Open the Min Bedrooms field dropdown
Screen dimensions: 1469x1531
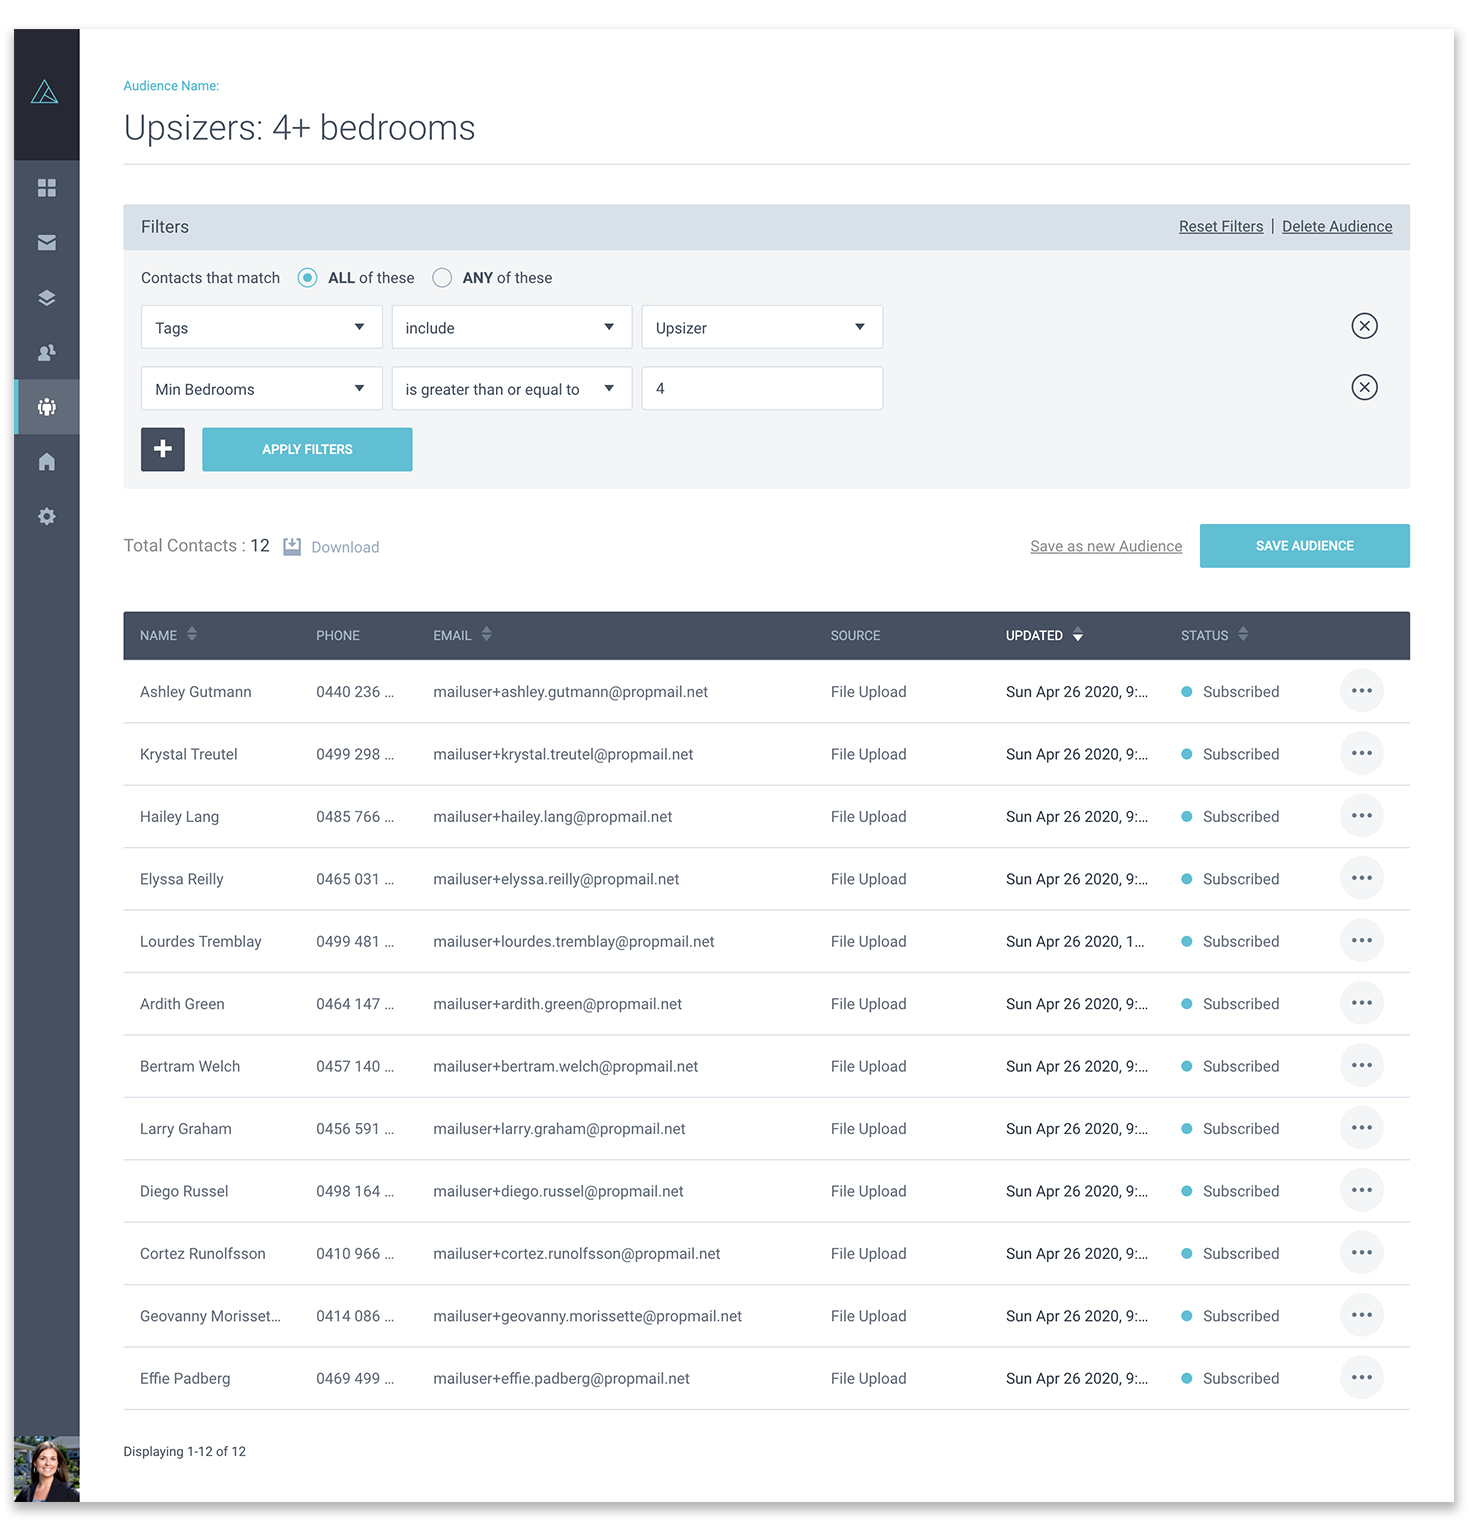[262, 389]
